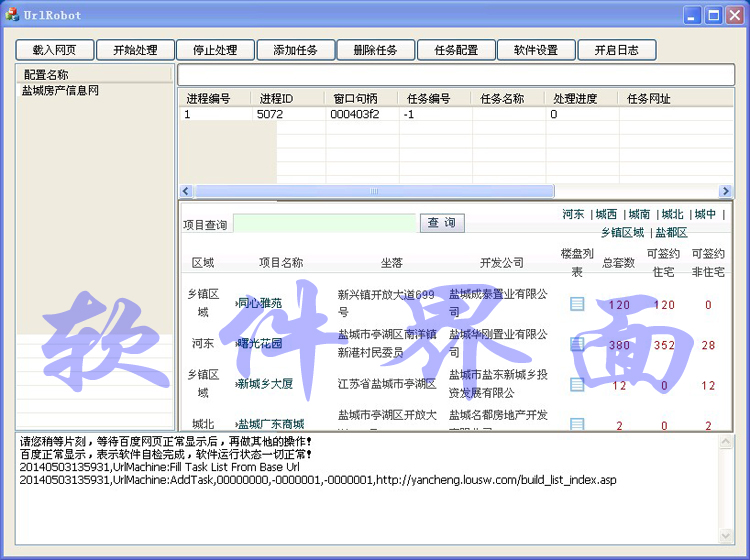This screenshot has height=560, width=750.
Task: Click right arrow of horizontal scrollbar
Action: [726, 191]
